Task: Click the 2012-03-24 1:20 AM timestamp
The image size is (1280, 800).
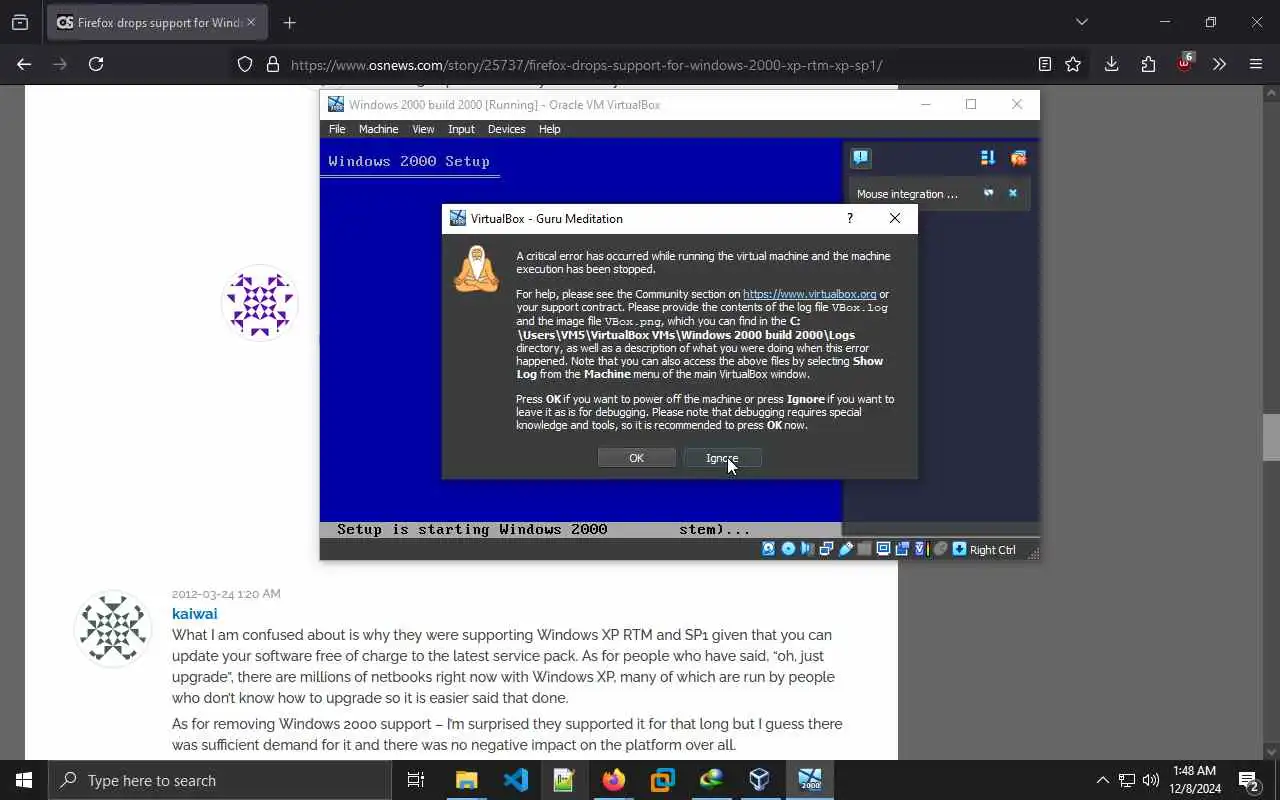Action: pyautogui.click(x=226, y=593)
